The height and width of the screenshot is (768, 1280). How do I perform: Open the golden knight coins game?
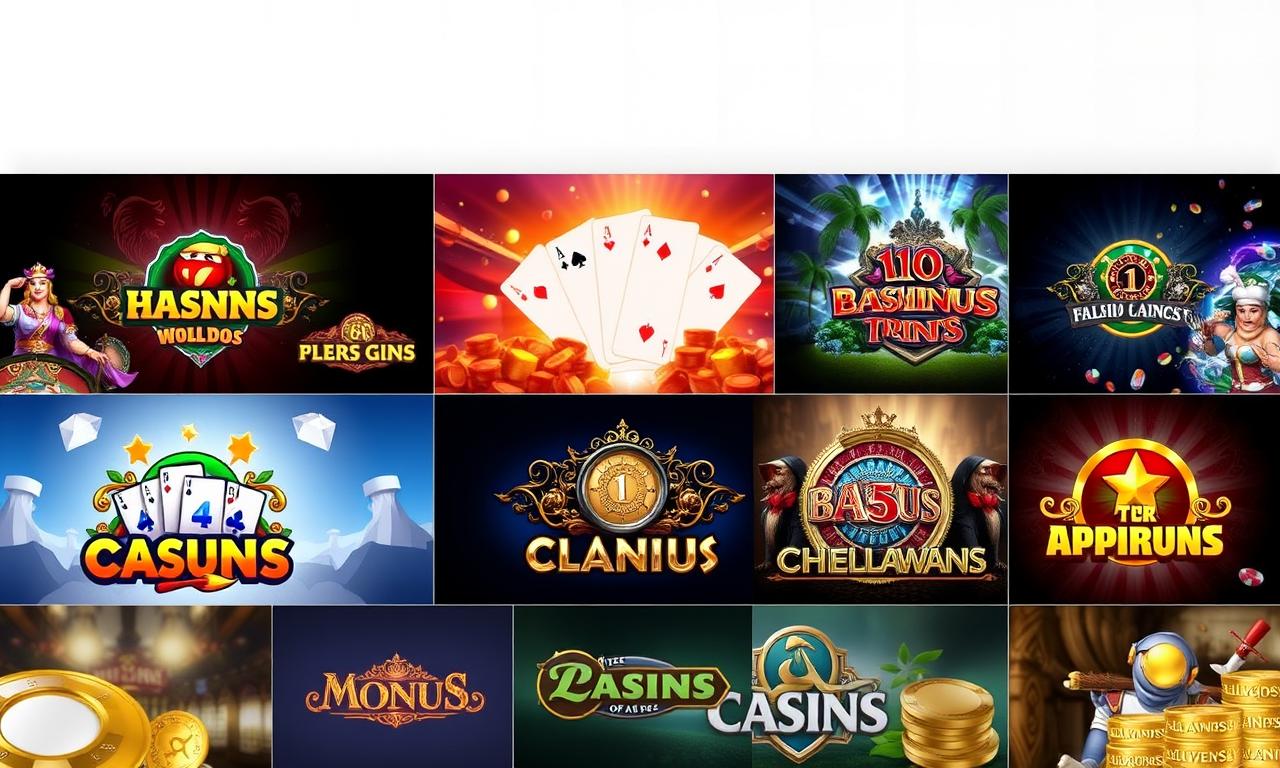coord(1145,687)
